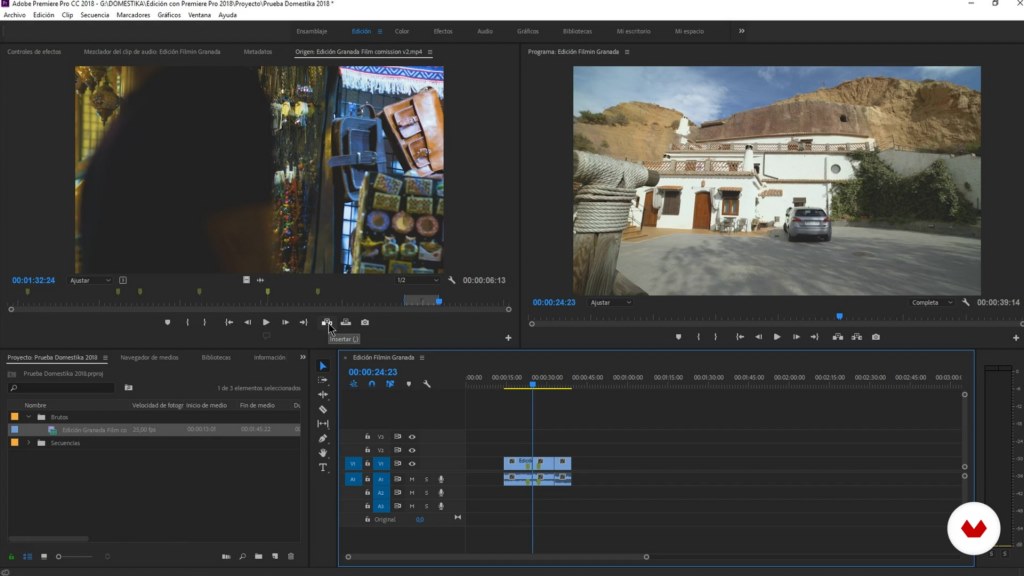Mute audio track A1
The height and width of the screenshot is (576, 1024).
point(412,480)
